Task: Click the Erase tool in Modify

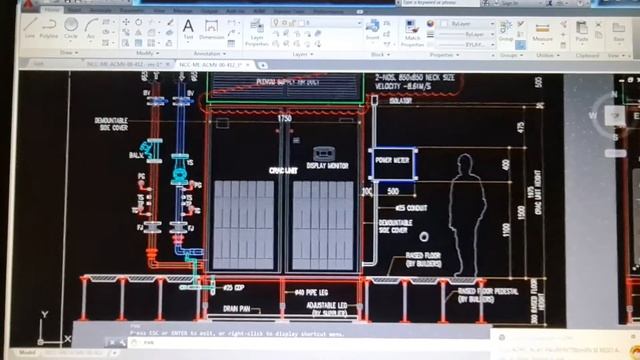Action: click(x=170, y=22)
